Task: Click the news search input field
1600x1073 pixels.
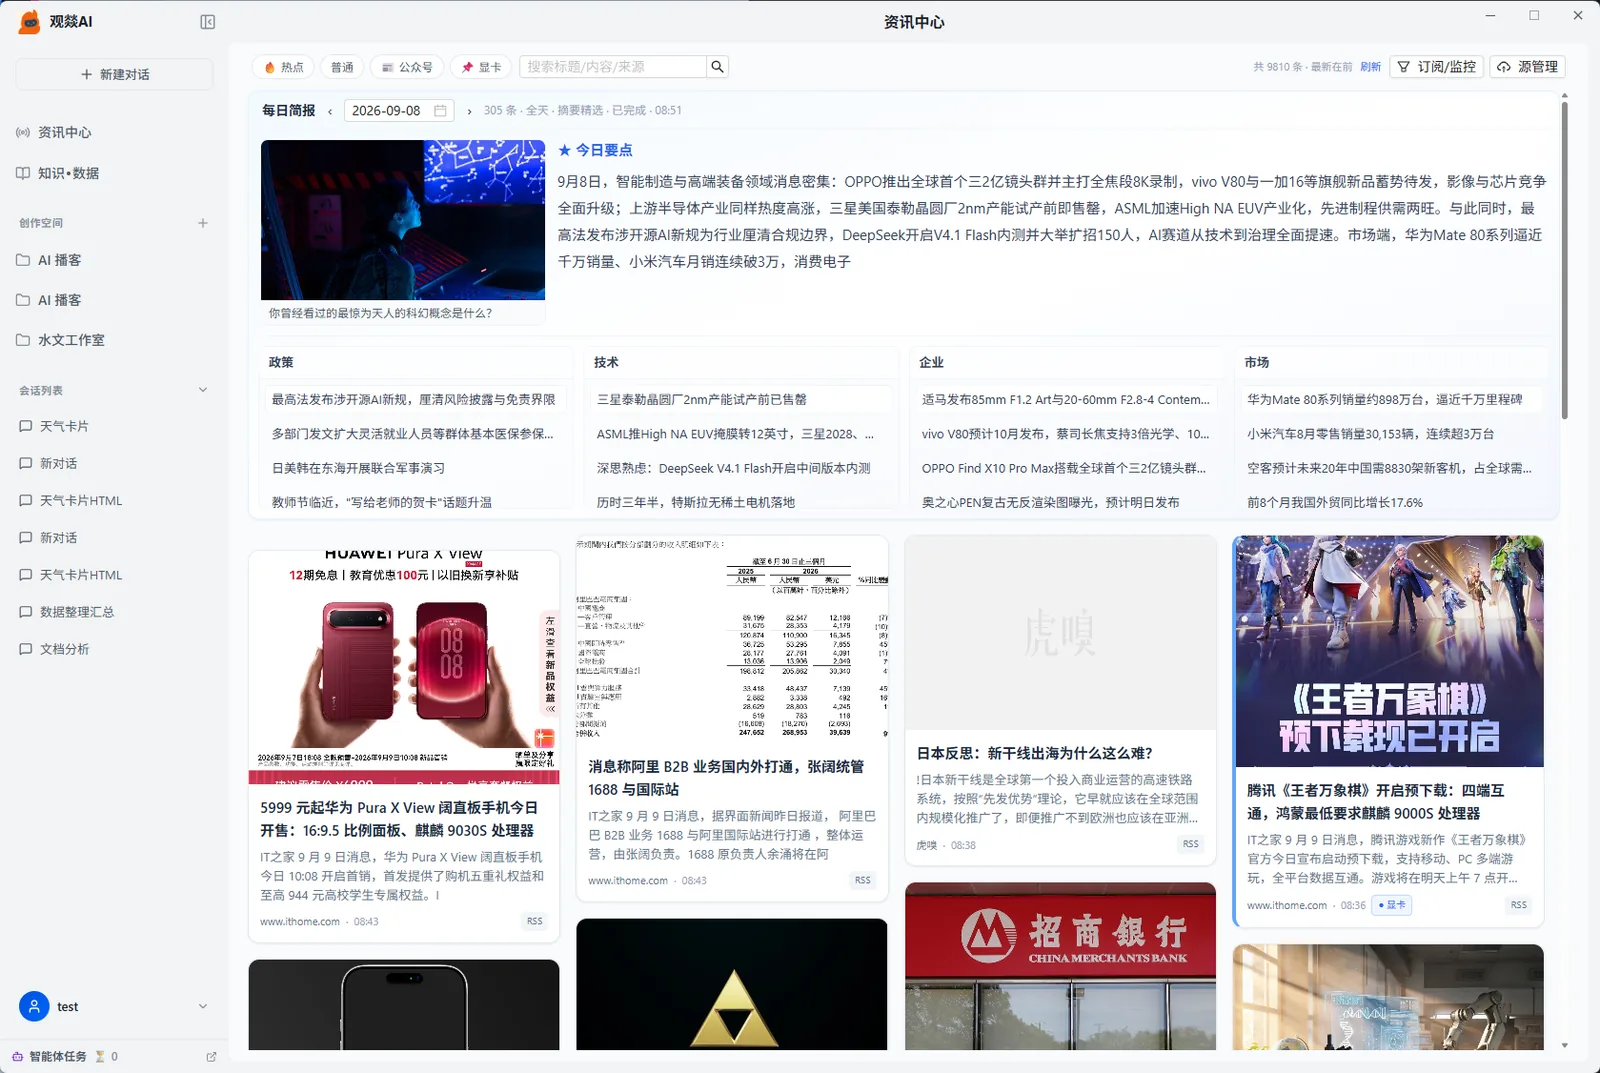Action: (613, 67)
